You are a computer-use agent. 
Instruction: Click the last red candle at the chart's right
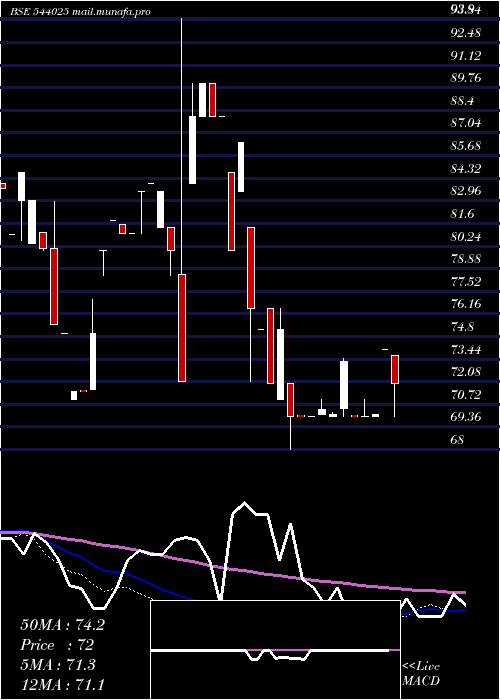(x=395, y=369)
